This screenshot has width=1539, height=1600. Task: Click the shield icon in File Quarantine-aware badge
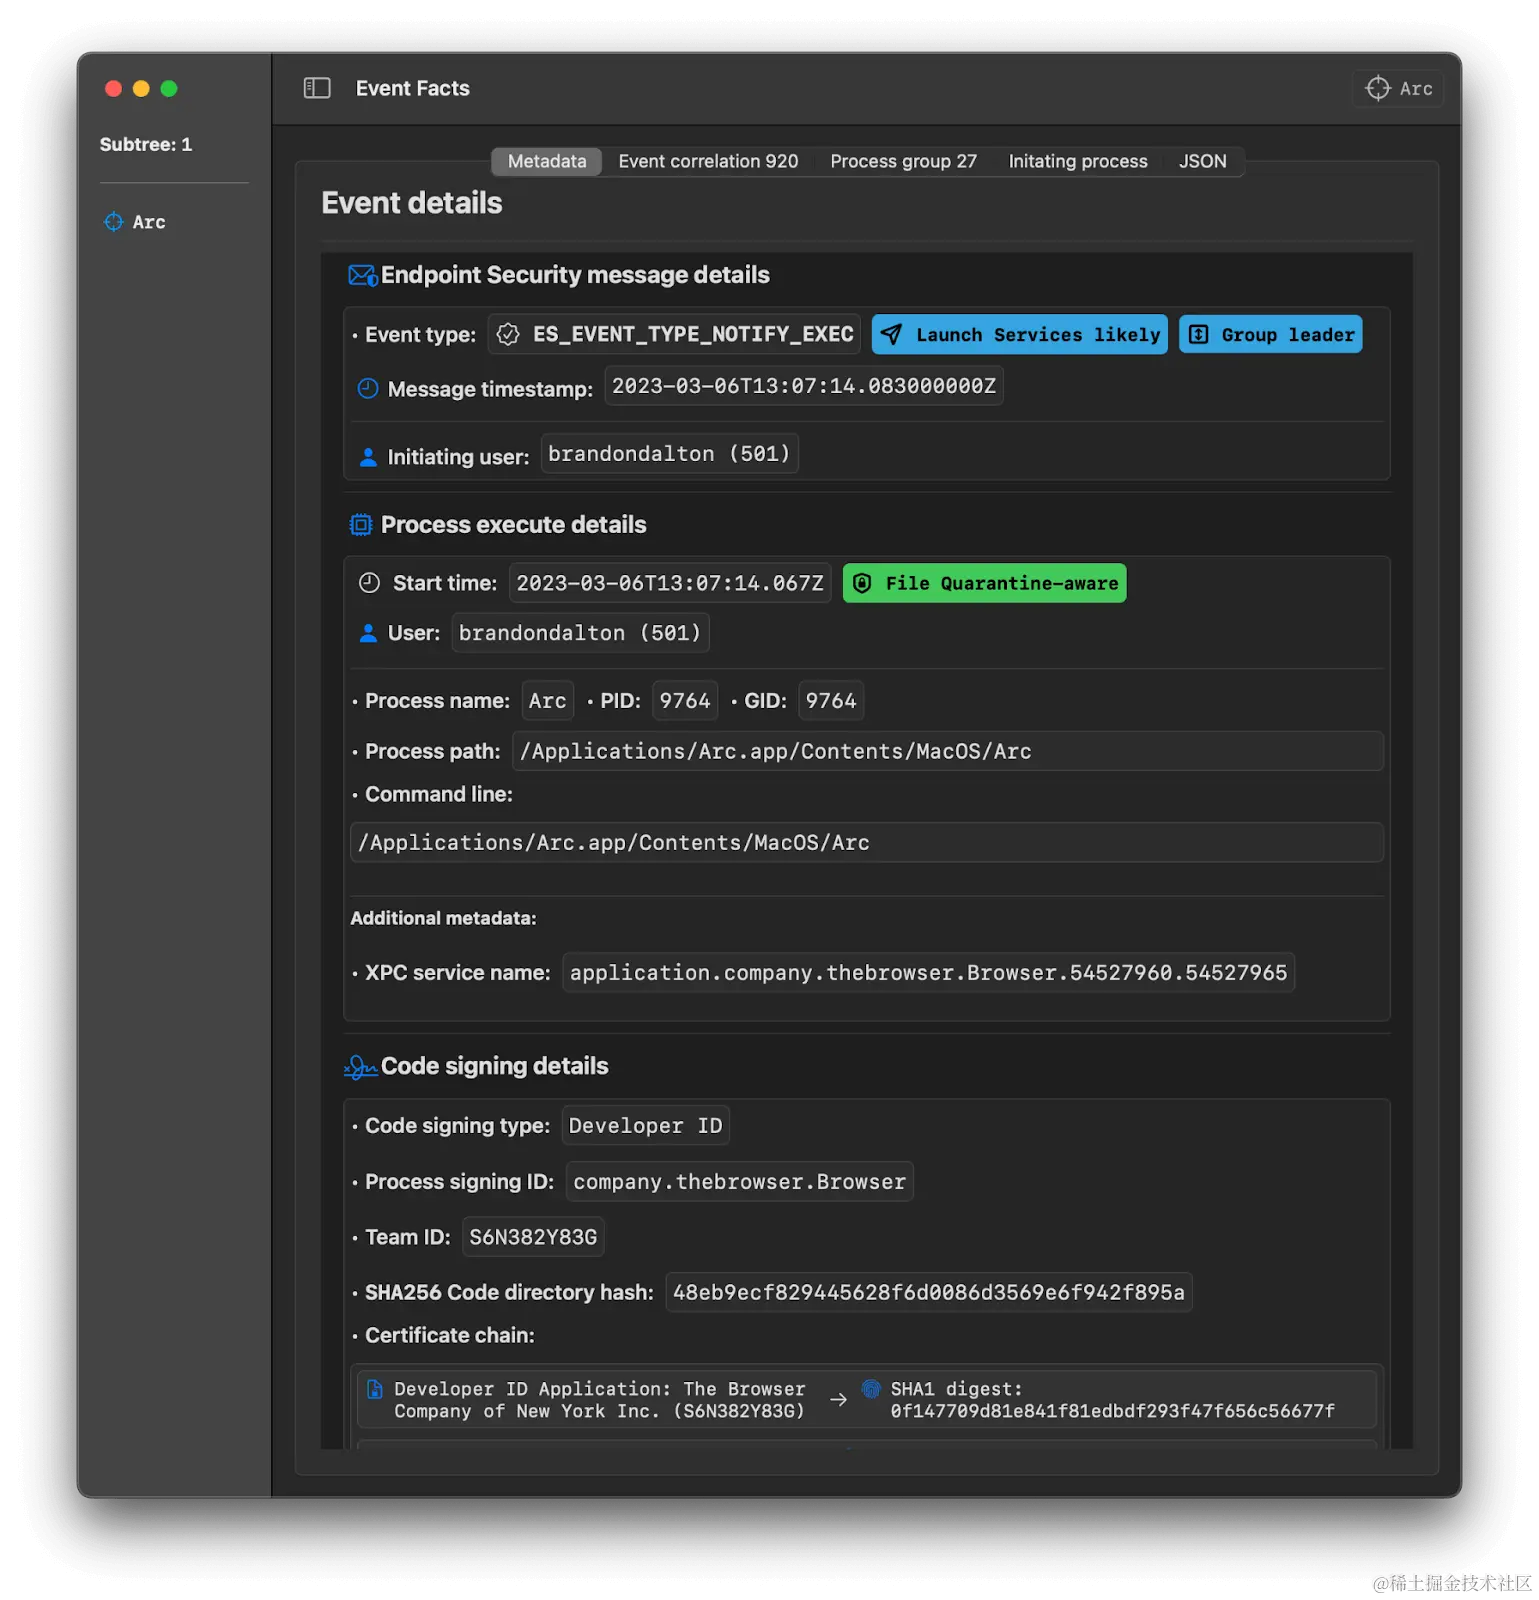862,583
